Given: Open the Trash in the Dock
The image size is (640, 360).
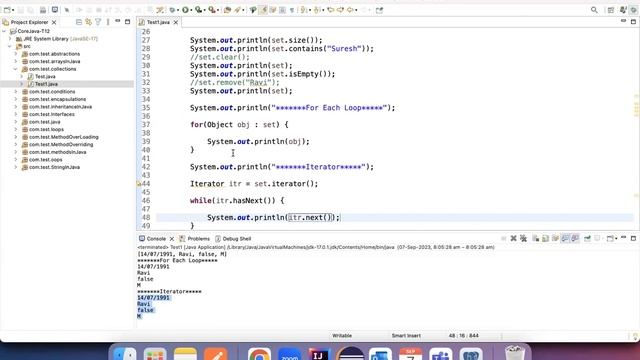Looking at the screenshot, I should pyautogui.click(x=514, y=353).
